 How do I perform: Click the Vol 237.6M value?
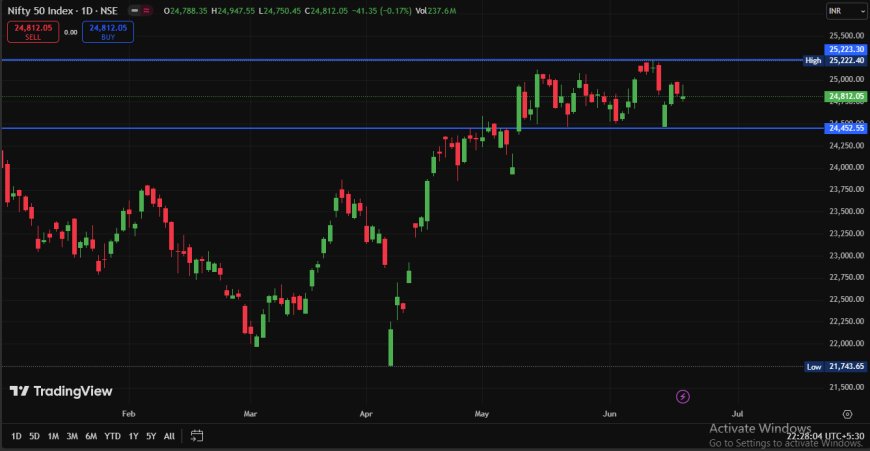click(x=436, y=11)
